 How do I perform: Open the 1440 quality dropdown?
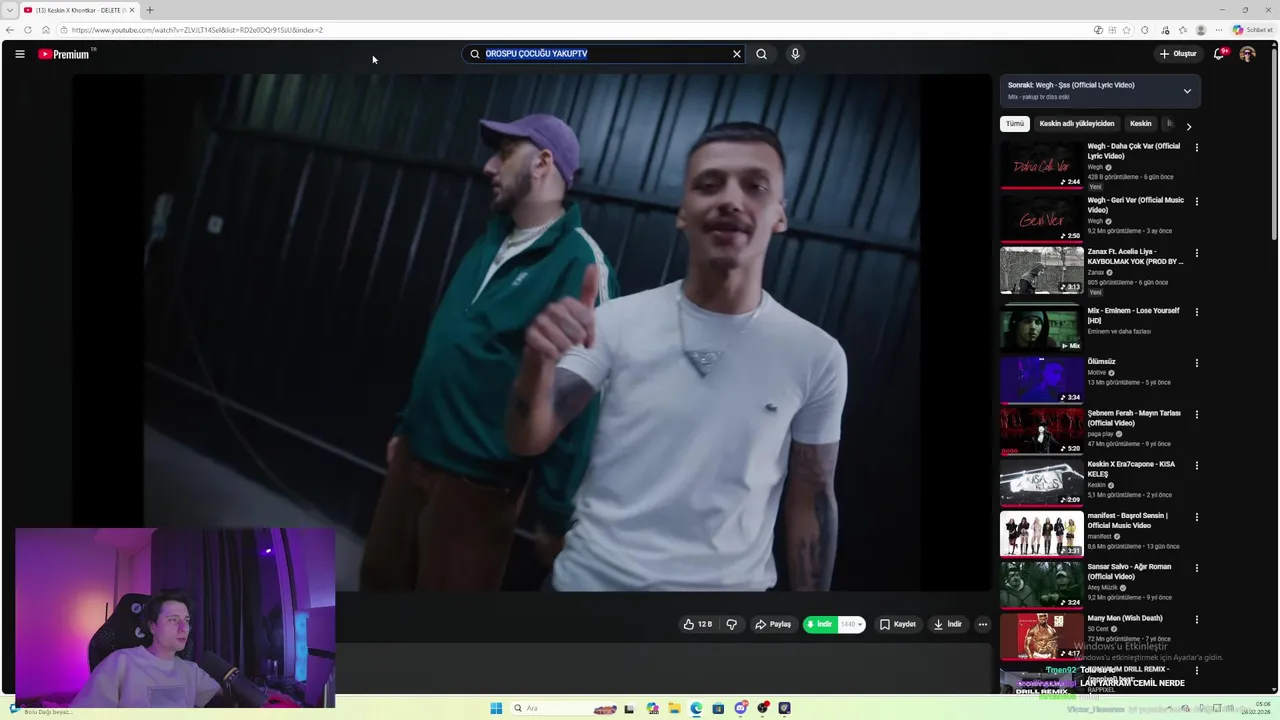[x=852, y=624]
